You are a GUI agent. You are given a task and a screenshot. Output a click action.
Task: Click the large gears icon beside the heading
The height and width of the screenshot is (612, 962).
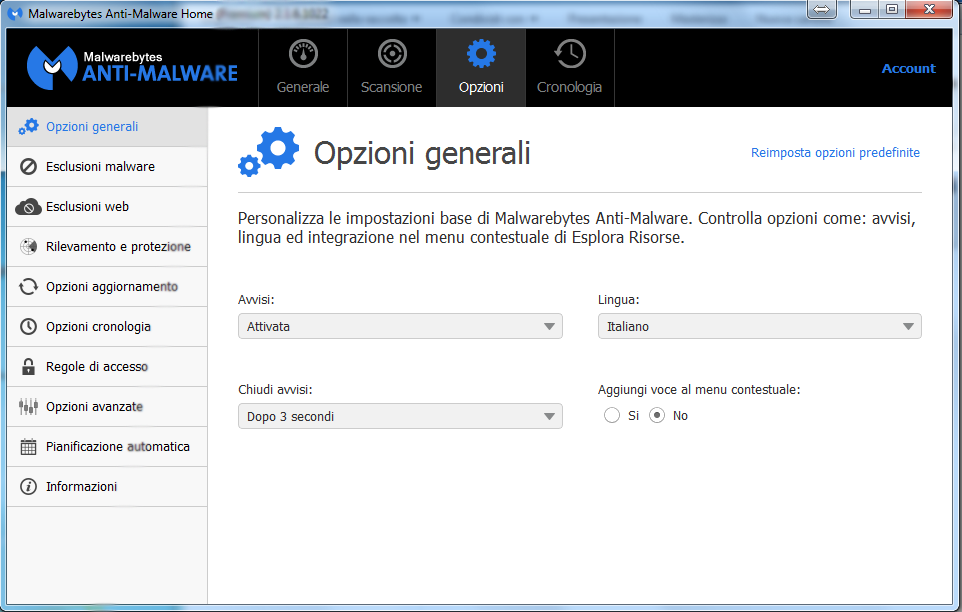pyautogui.click(x=269, y=152)
